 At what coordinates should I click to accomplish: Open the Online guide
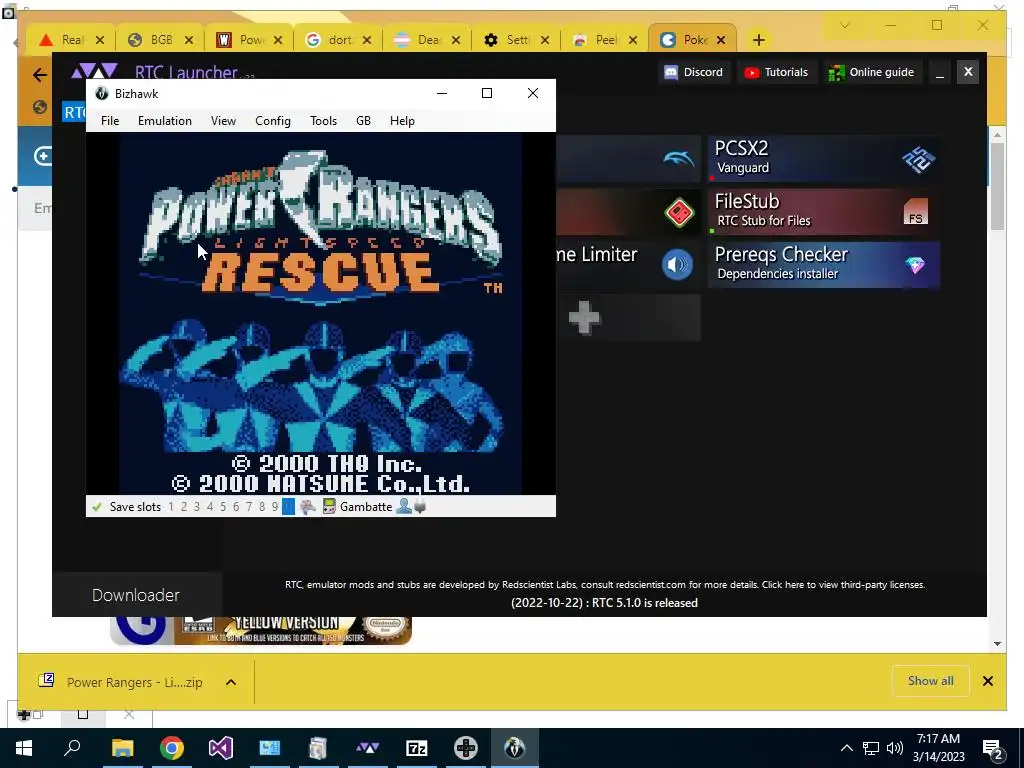[871, 72]
